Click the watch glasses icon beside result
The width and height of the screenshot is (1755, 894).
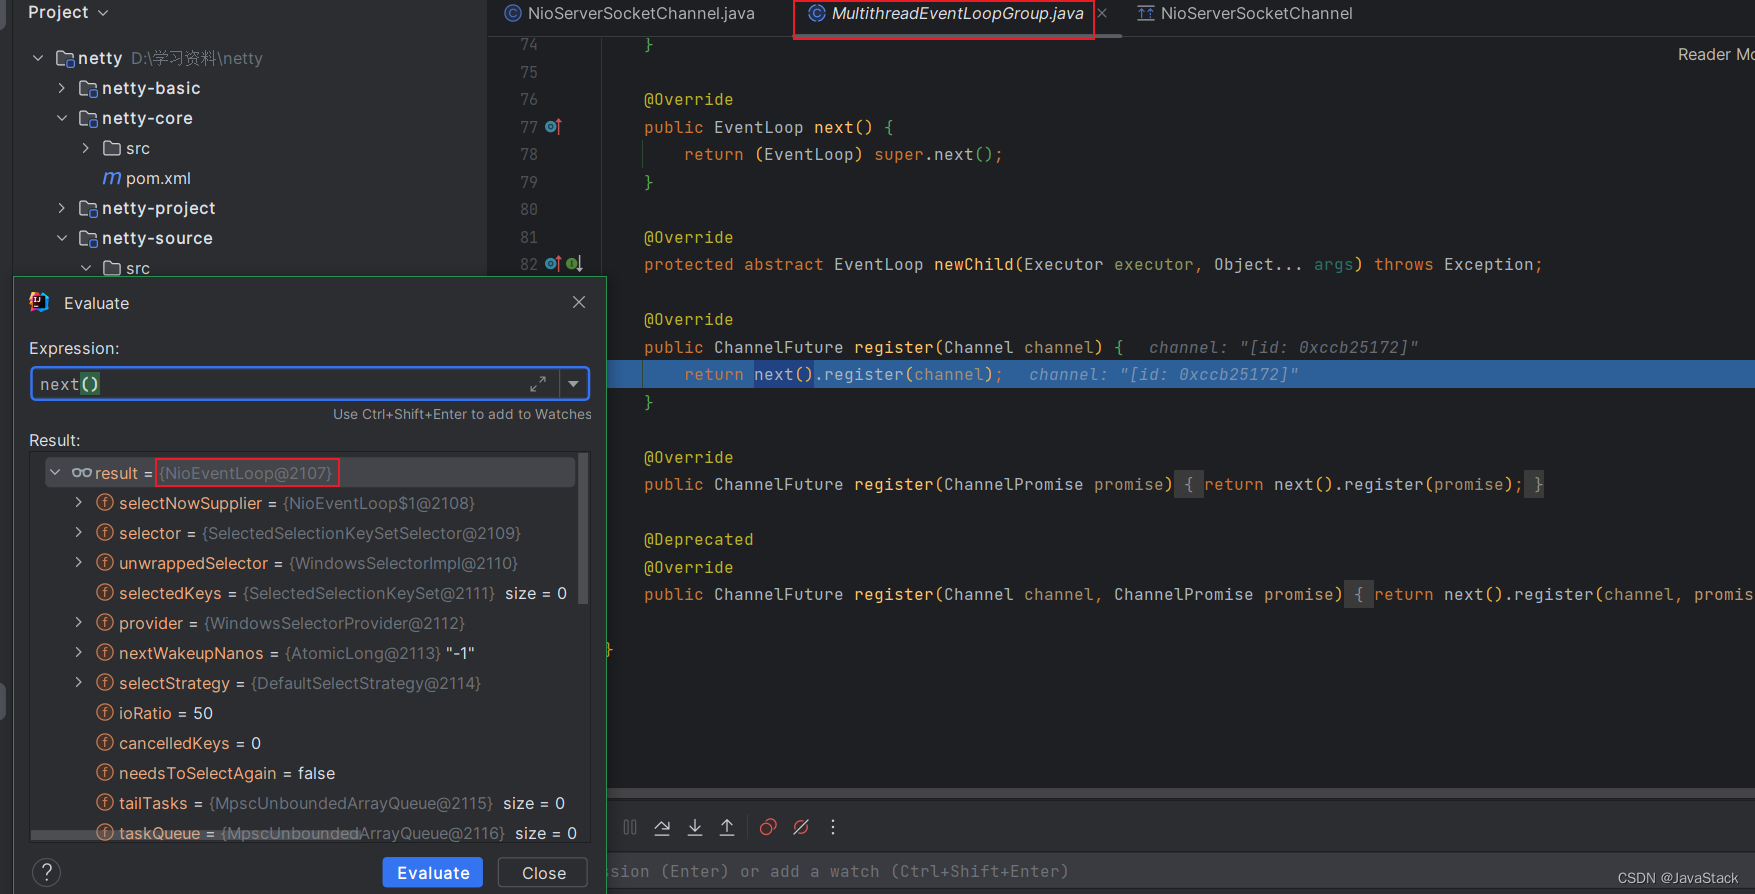pos(82,473)
